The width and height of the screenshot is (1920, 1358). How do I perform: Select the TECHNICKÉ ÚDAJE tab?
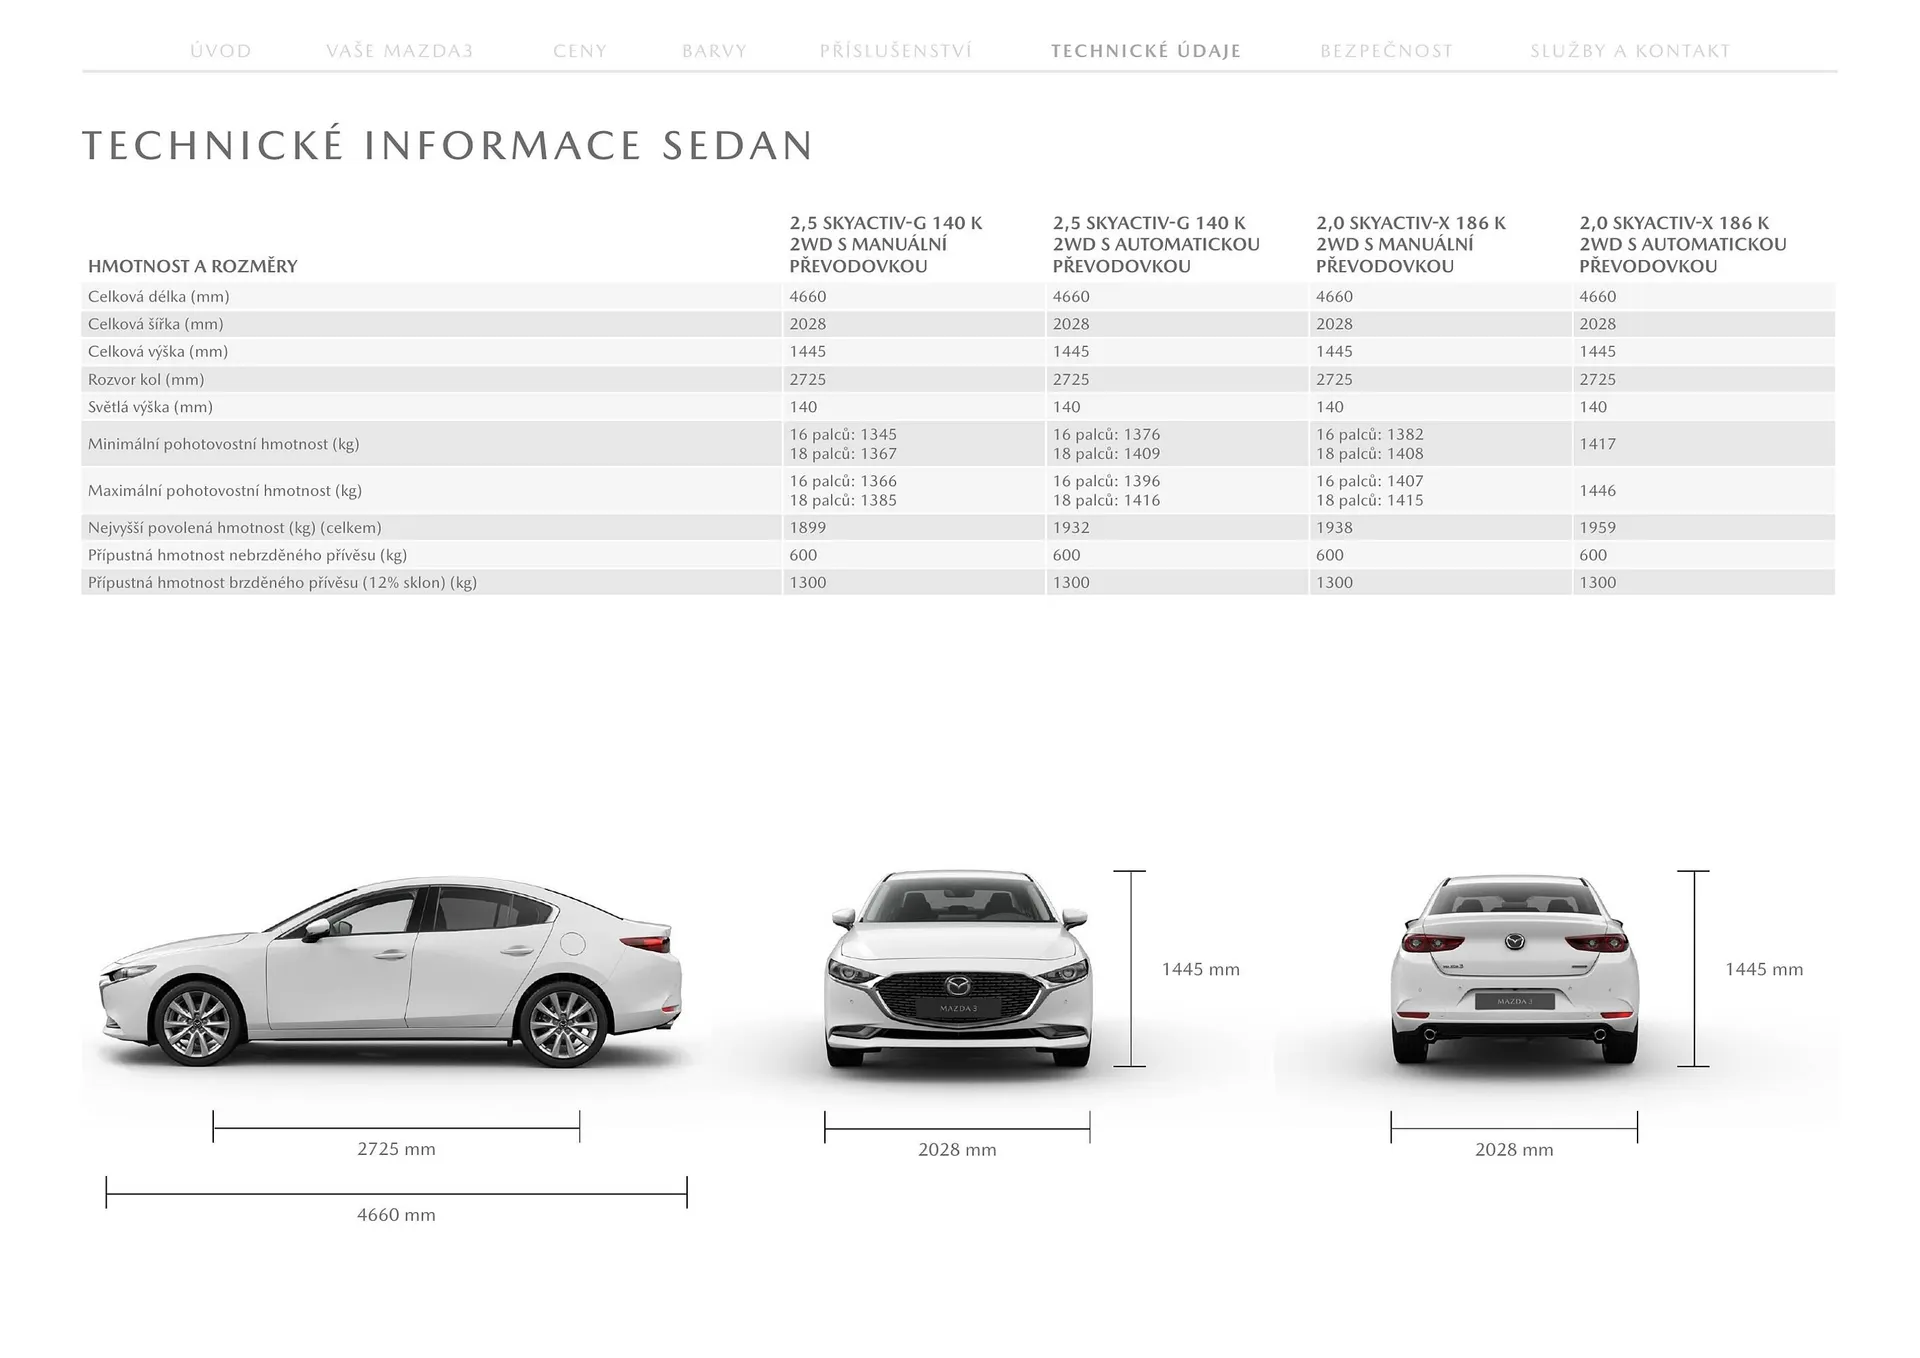tap(1145, 50)
